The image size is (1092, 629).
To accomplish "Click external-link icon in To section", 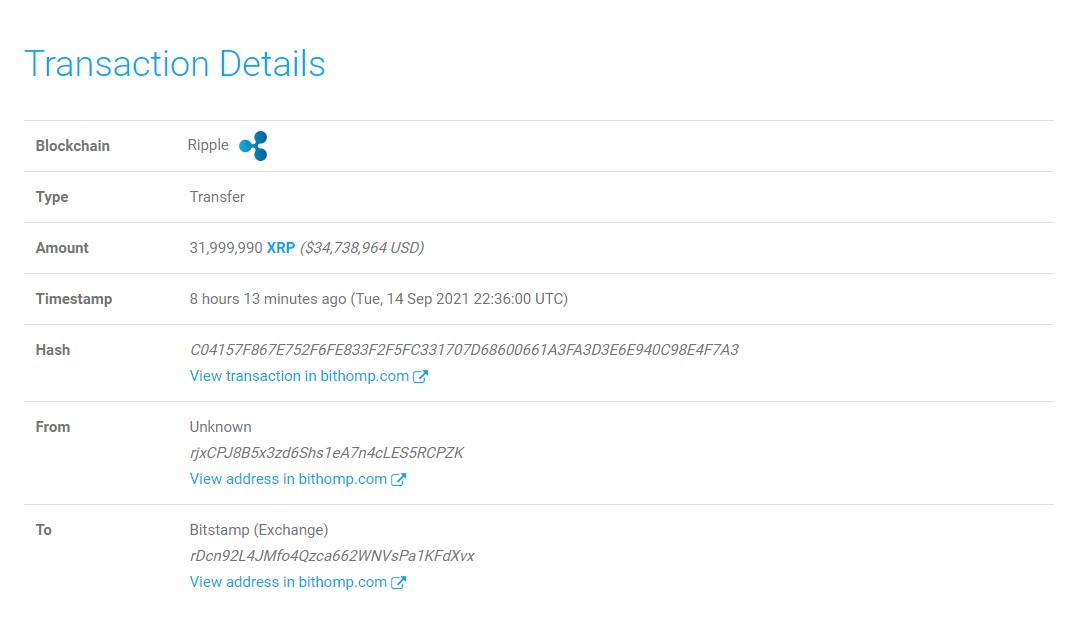I will (398, 583).
